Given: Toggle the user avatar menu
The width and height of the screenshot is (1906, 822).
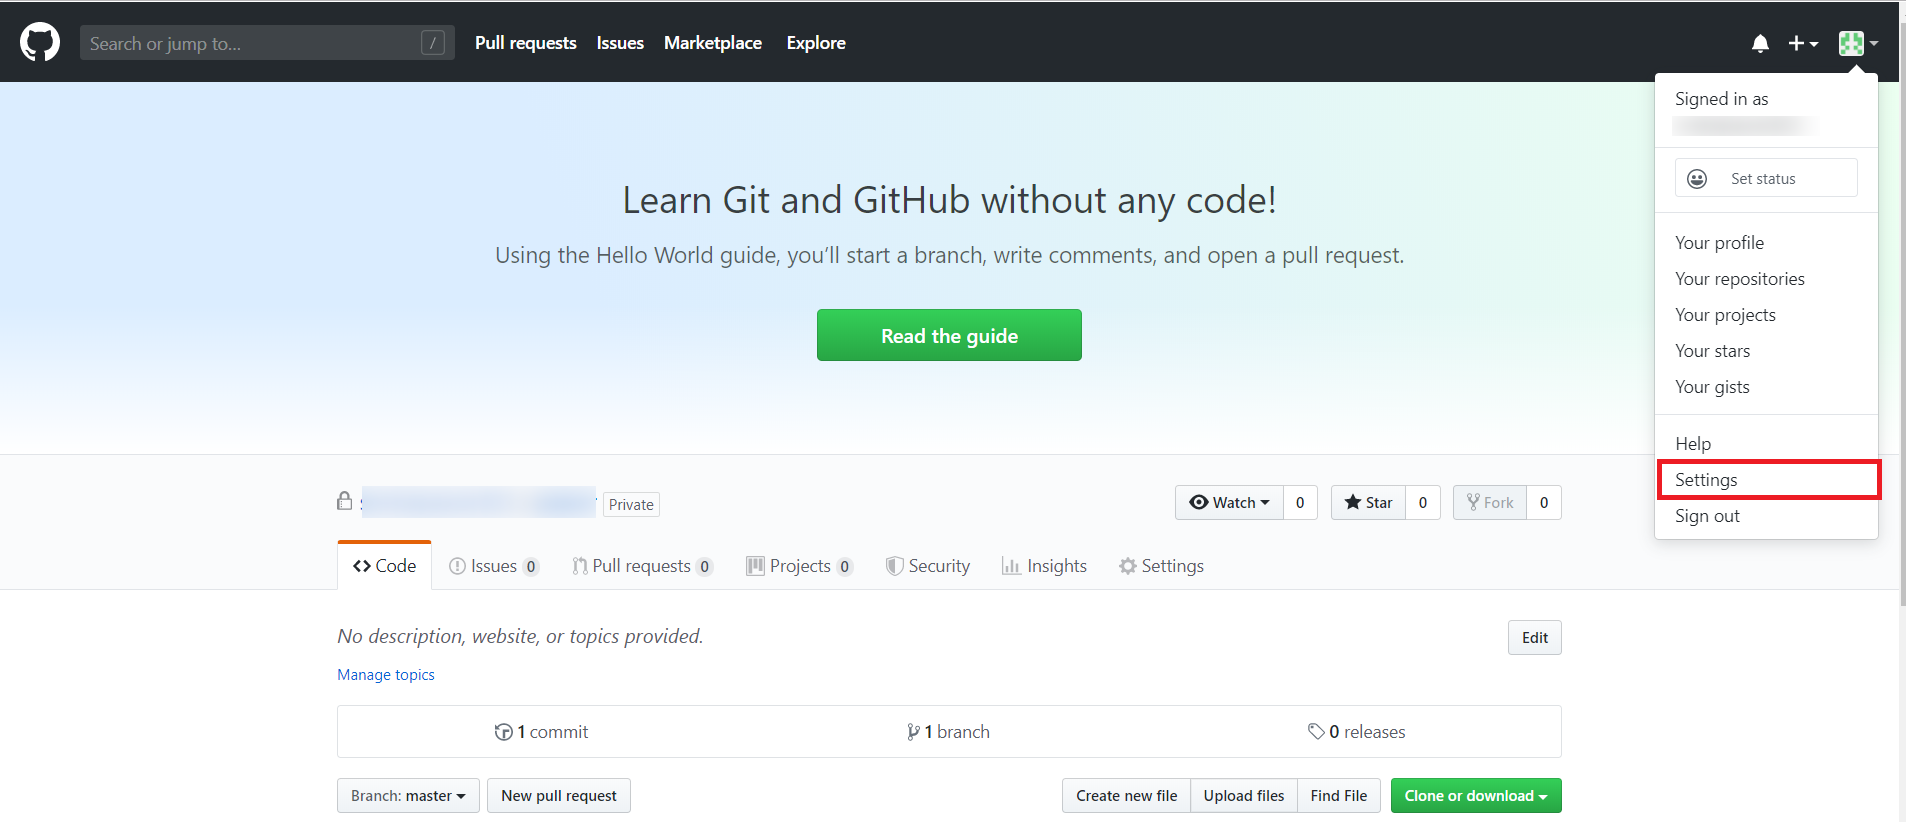Looking at the screenshot, I should [x=1858, y=43].
